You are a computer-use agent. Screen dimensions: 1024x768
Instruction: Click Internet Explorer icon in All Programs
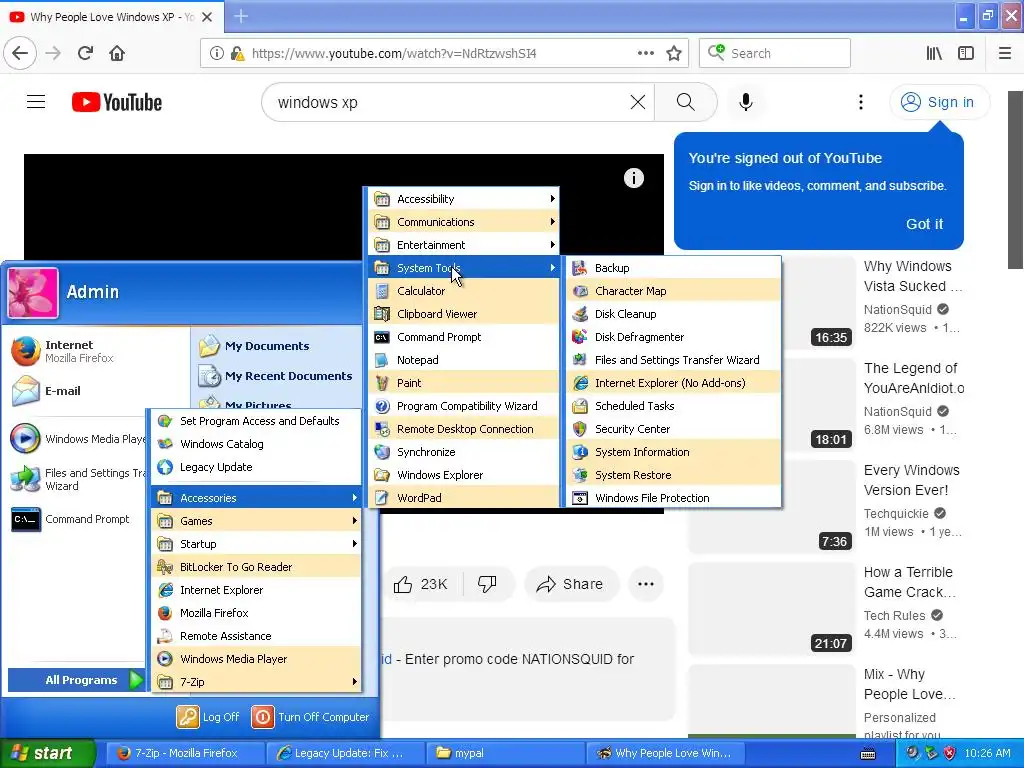[x=165, y=590]
